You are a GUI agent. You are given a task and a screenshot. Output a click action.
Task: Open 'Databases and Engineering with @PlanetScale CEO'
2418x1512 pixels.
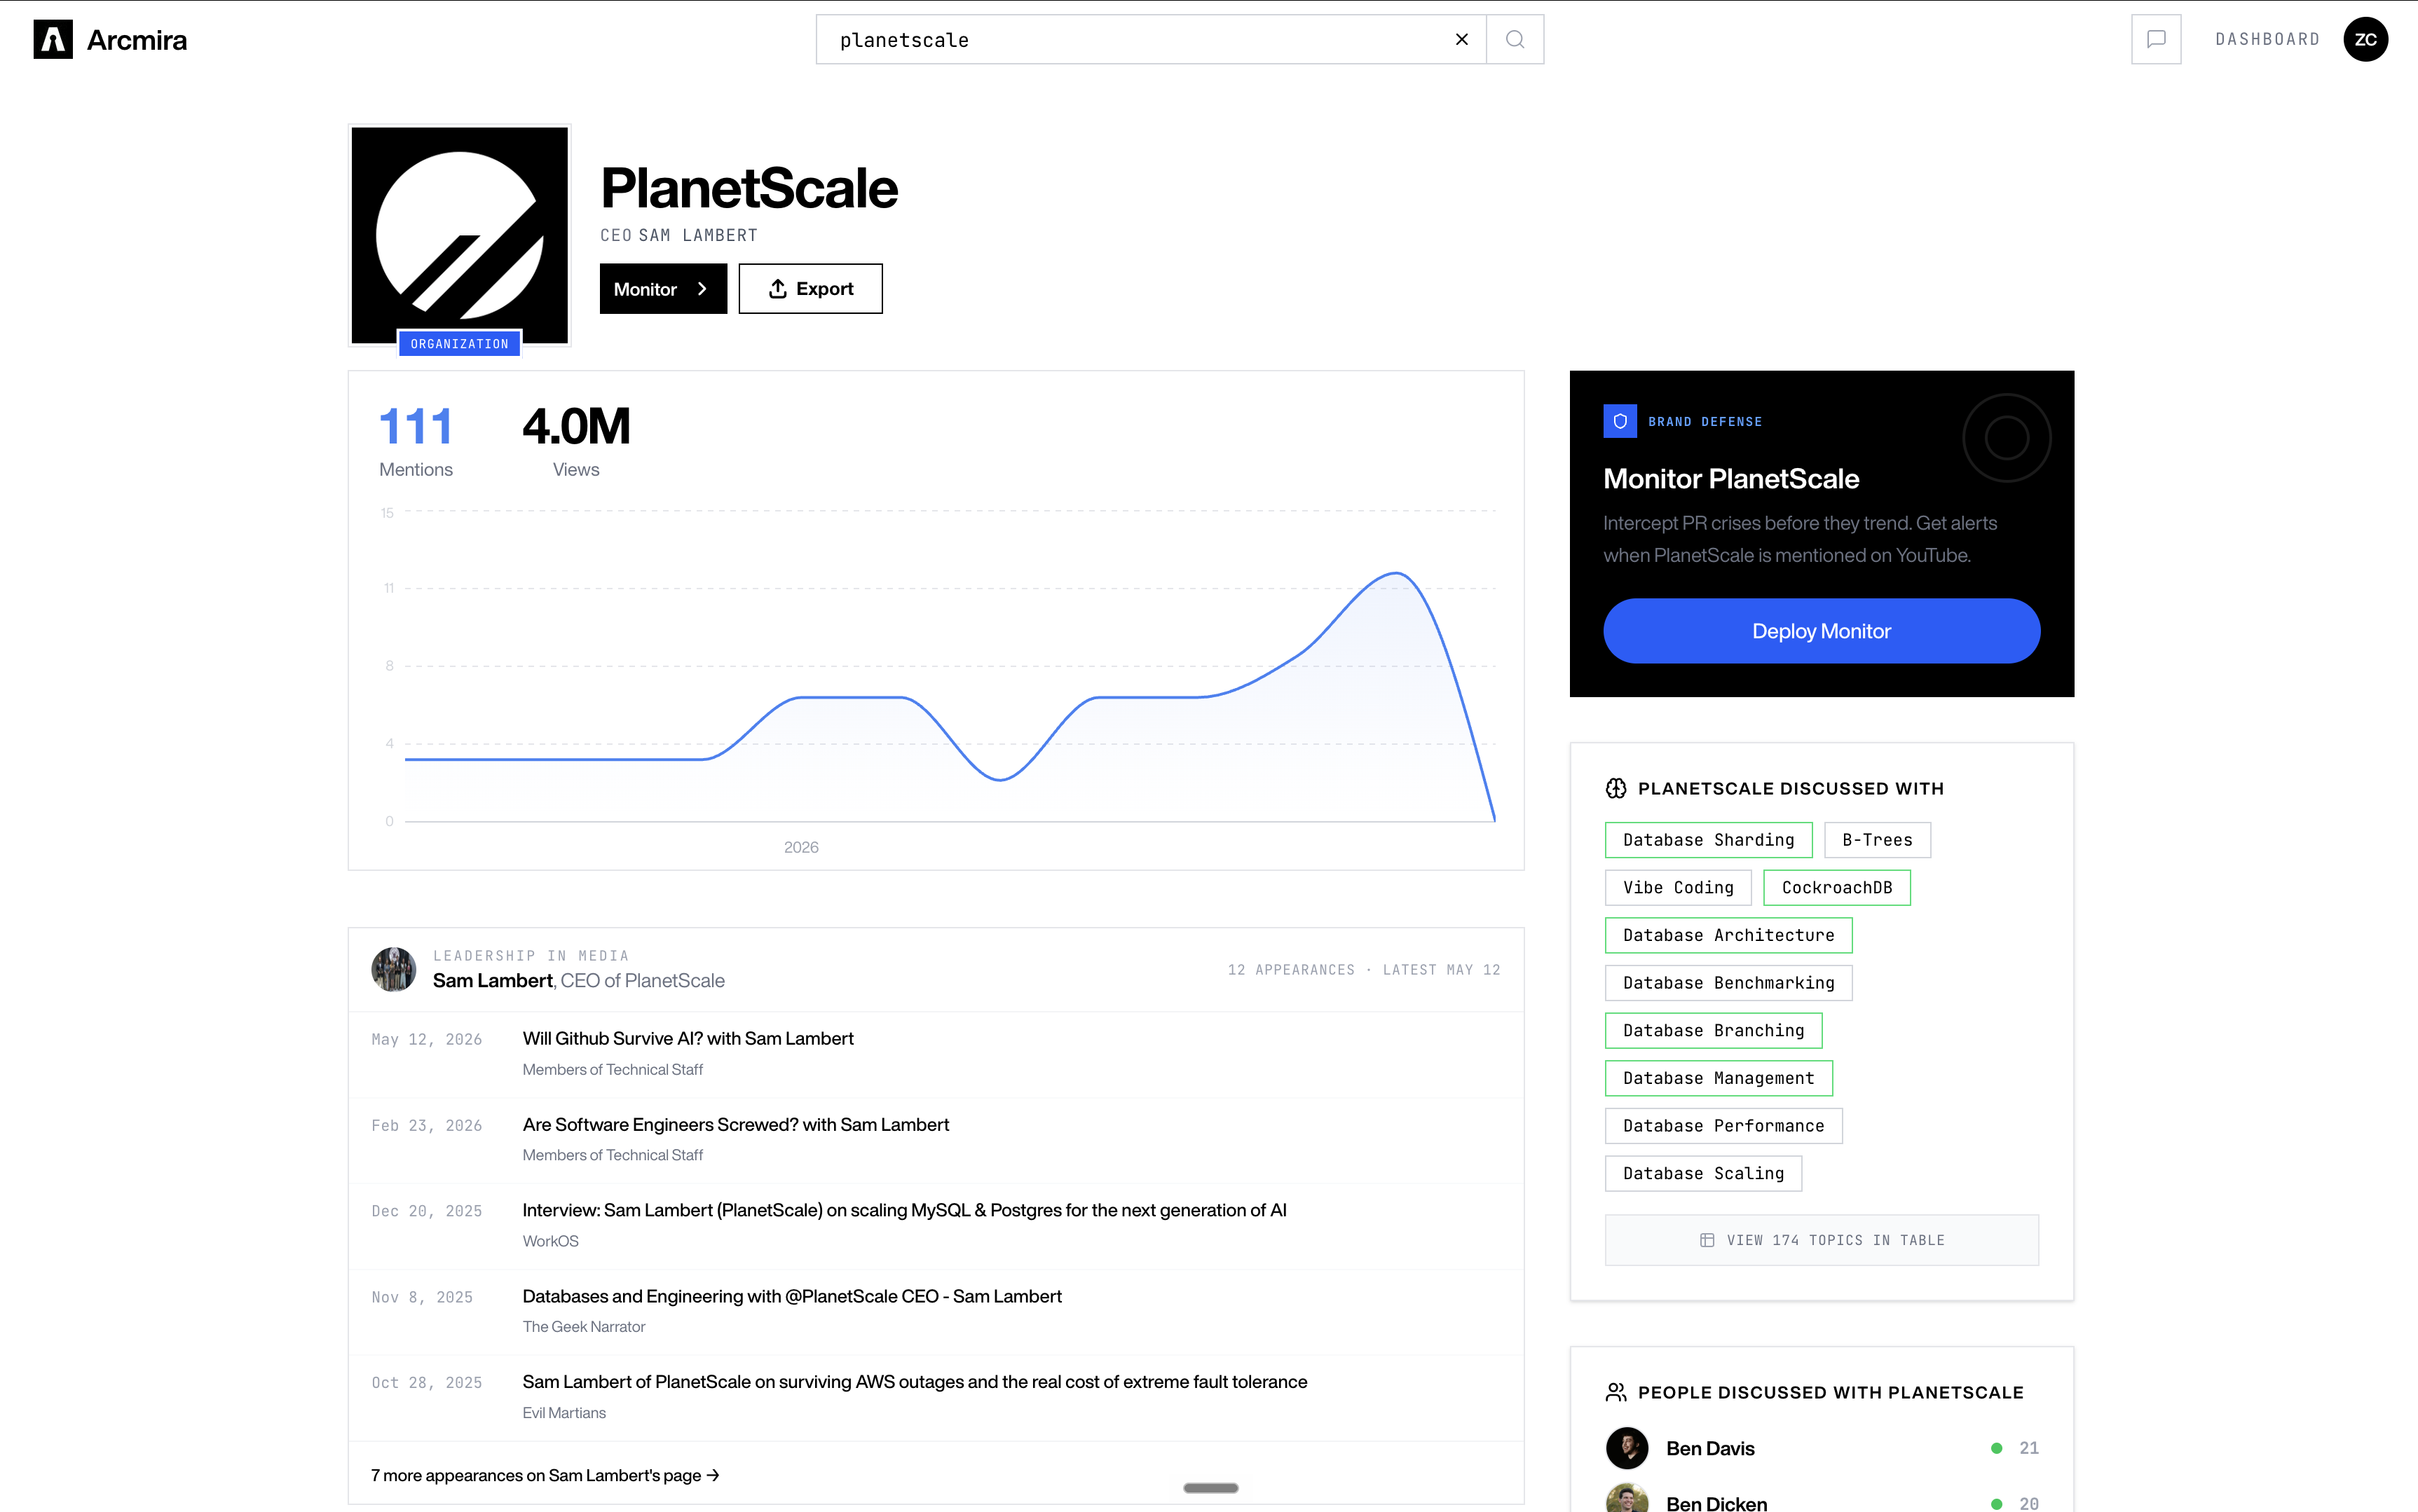792,1296
